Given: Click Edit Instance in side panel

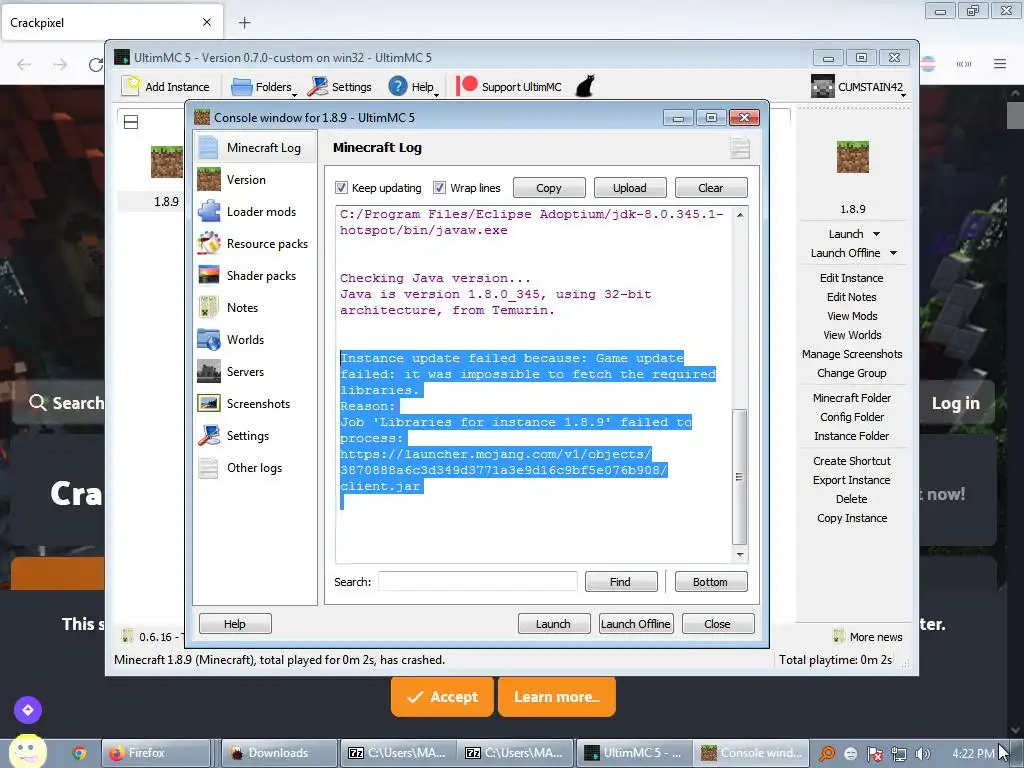Looking at the screenshot, I should 852,278.
